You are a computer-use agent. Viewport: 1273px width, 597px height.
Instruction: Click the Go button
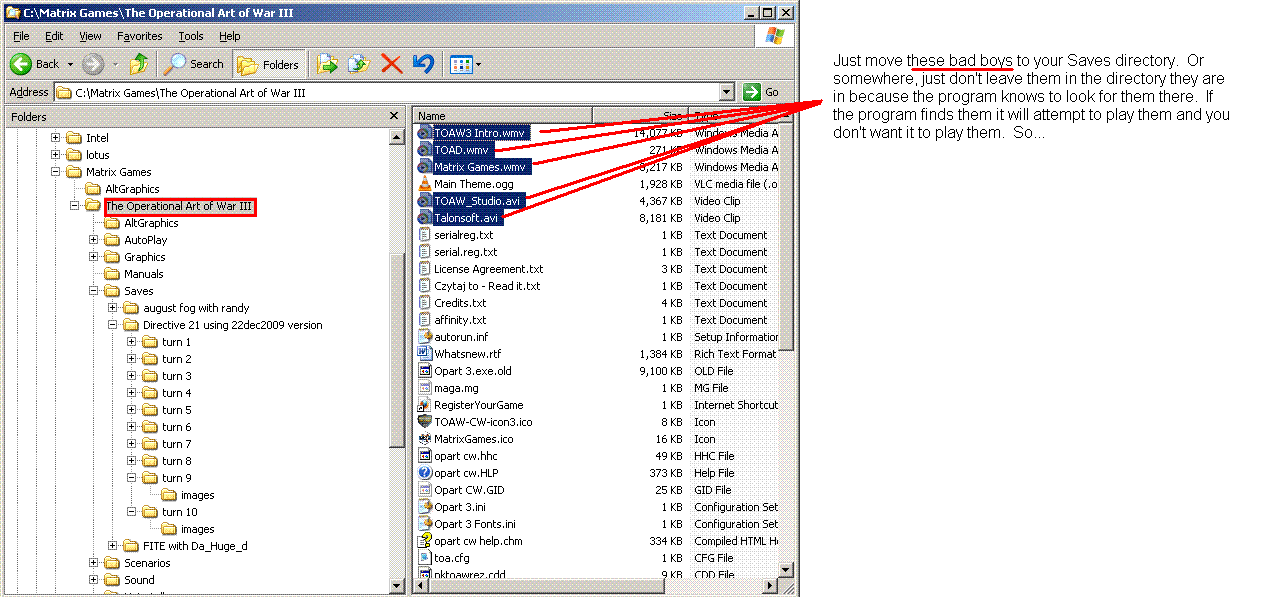coord(761,92)
